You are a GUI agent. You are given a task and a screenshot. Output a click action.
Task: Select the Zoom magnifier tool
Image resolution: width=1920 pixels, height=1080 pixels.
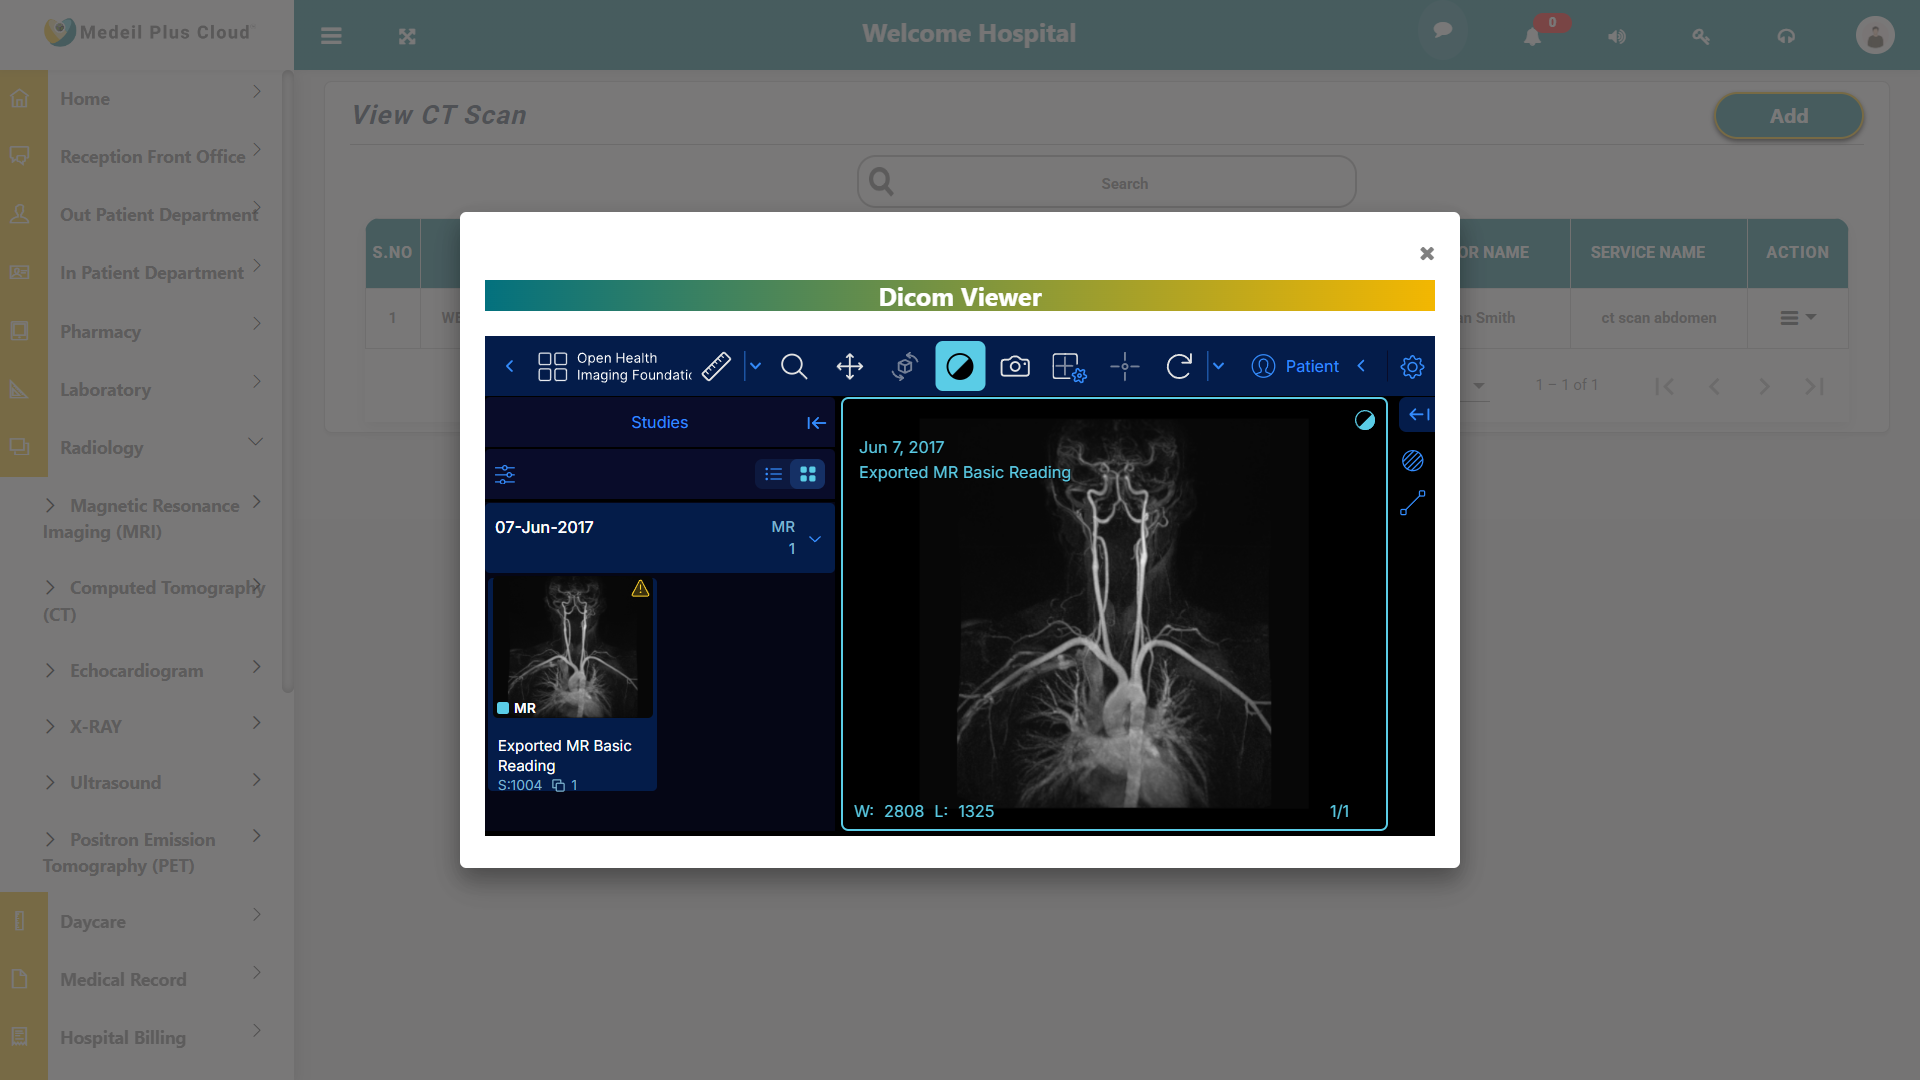[x=794, y=366]
